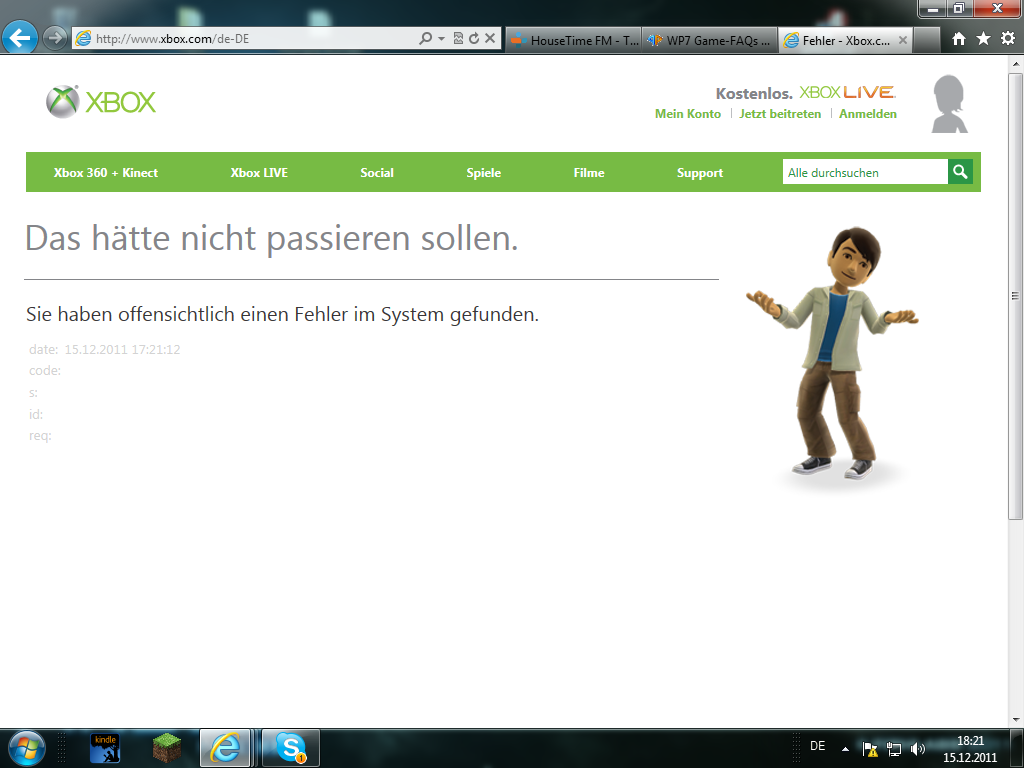Click the vertical scrollbar thumb

tap(1016, 295)
